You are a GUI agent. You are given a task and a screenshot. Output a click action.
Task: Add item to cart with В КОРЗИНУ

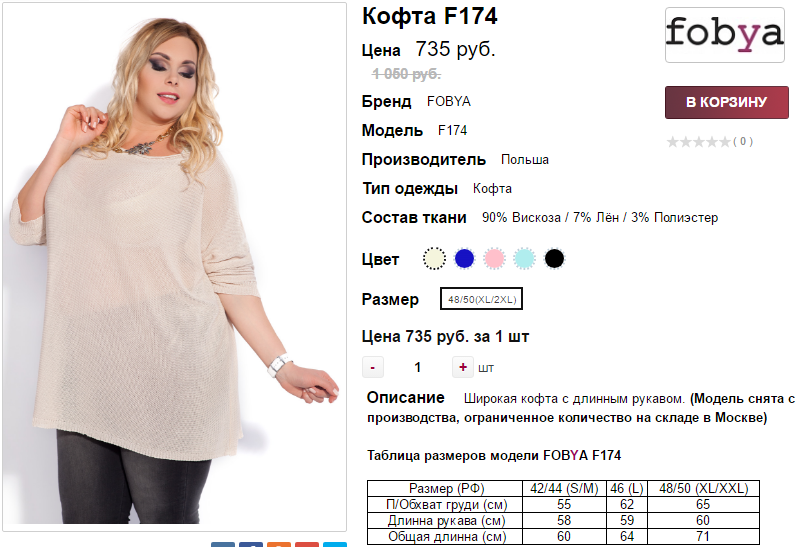pyautogui.click(x=727, y=102)
